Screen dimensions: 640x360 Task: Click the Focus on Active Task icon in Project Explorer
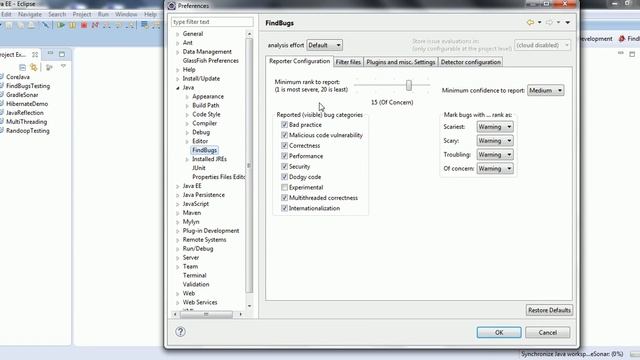(49, 67)
